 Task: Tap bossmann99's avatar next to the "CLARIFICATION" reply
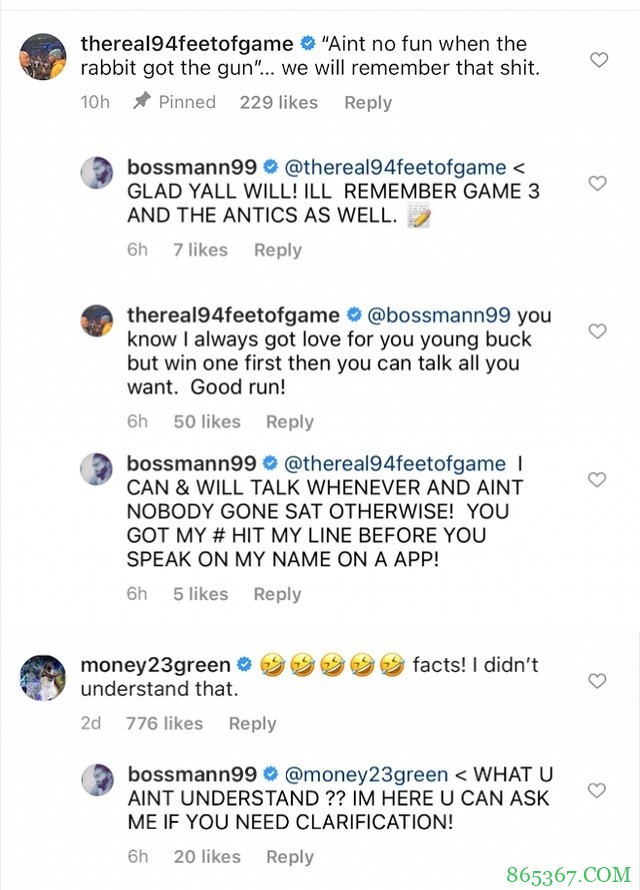pos(98,781)
